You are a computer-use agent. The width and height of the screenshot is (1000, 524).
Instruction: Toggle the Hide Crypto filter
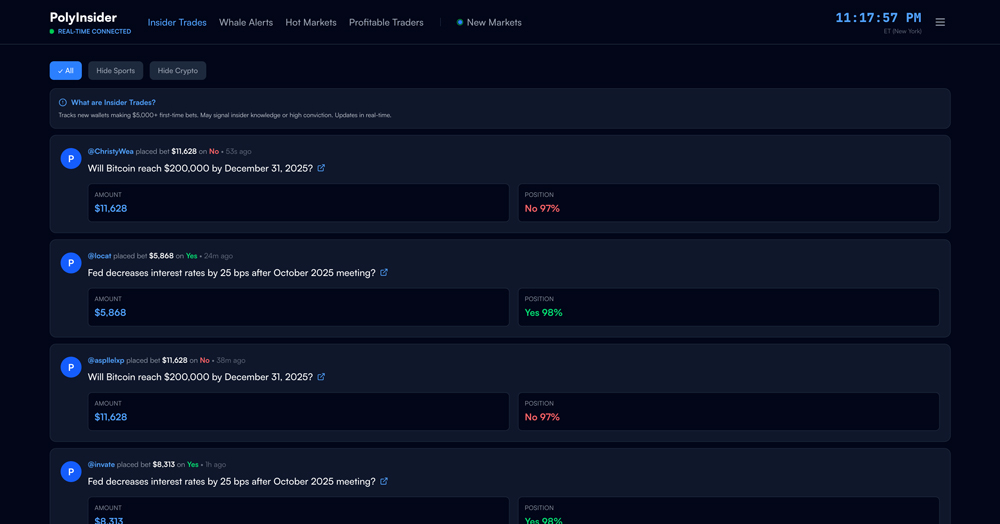click(x=178, y=71)
